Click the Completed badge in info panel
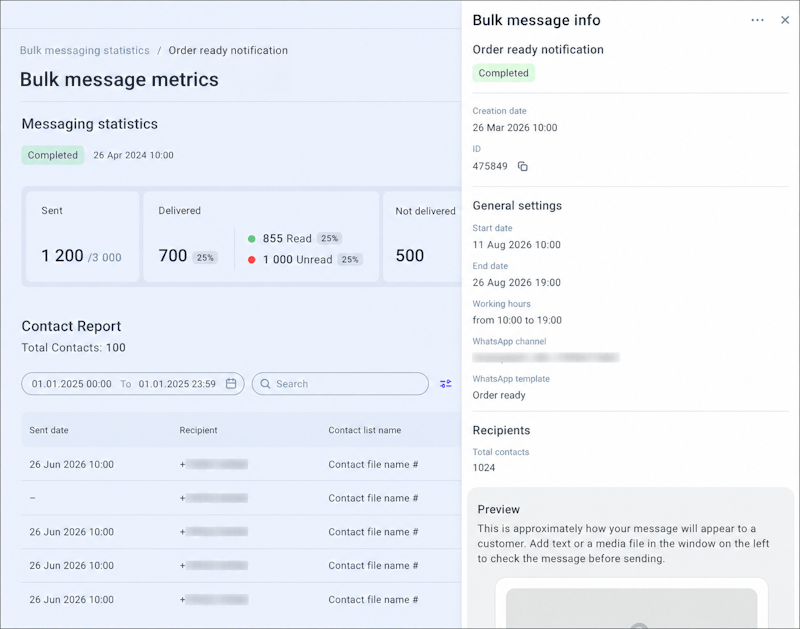The width and height of the screenshot is (800, 629). pyautogui.click(x=504, y=73)
